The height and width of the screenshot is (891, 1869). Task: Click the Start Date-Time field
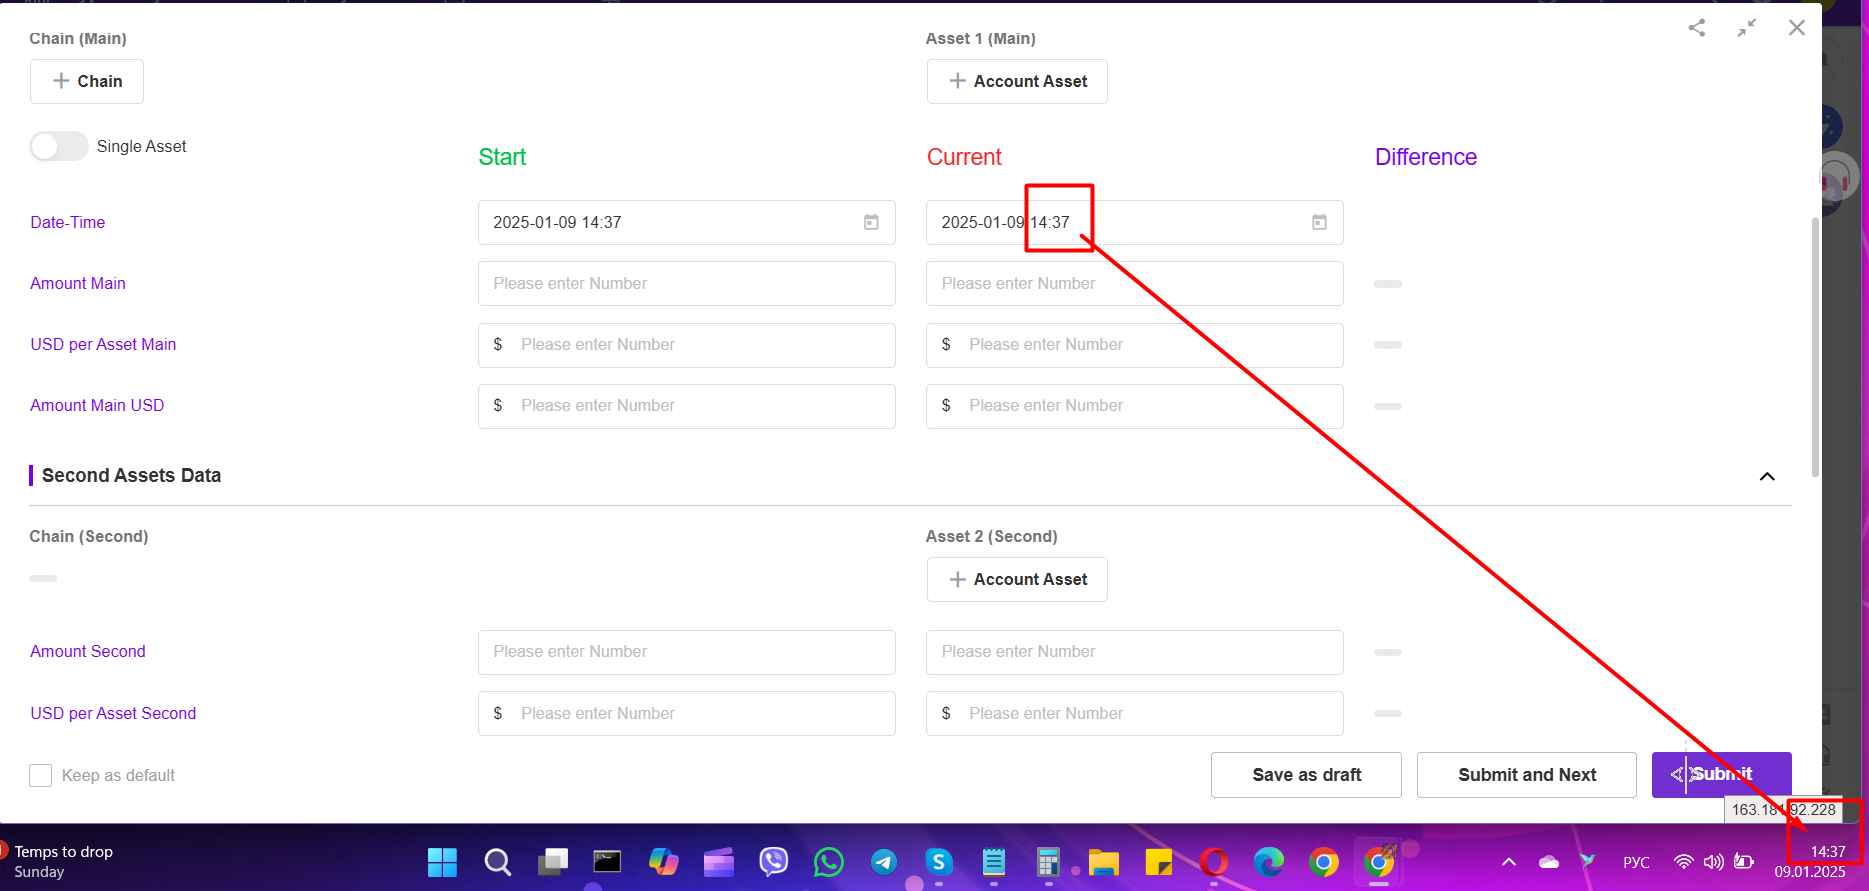click(686, 222)
